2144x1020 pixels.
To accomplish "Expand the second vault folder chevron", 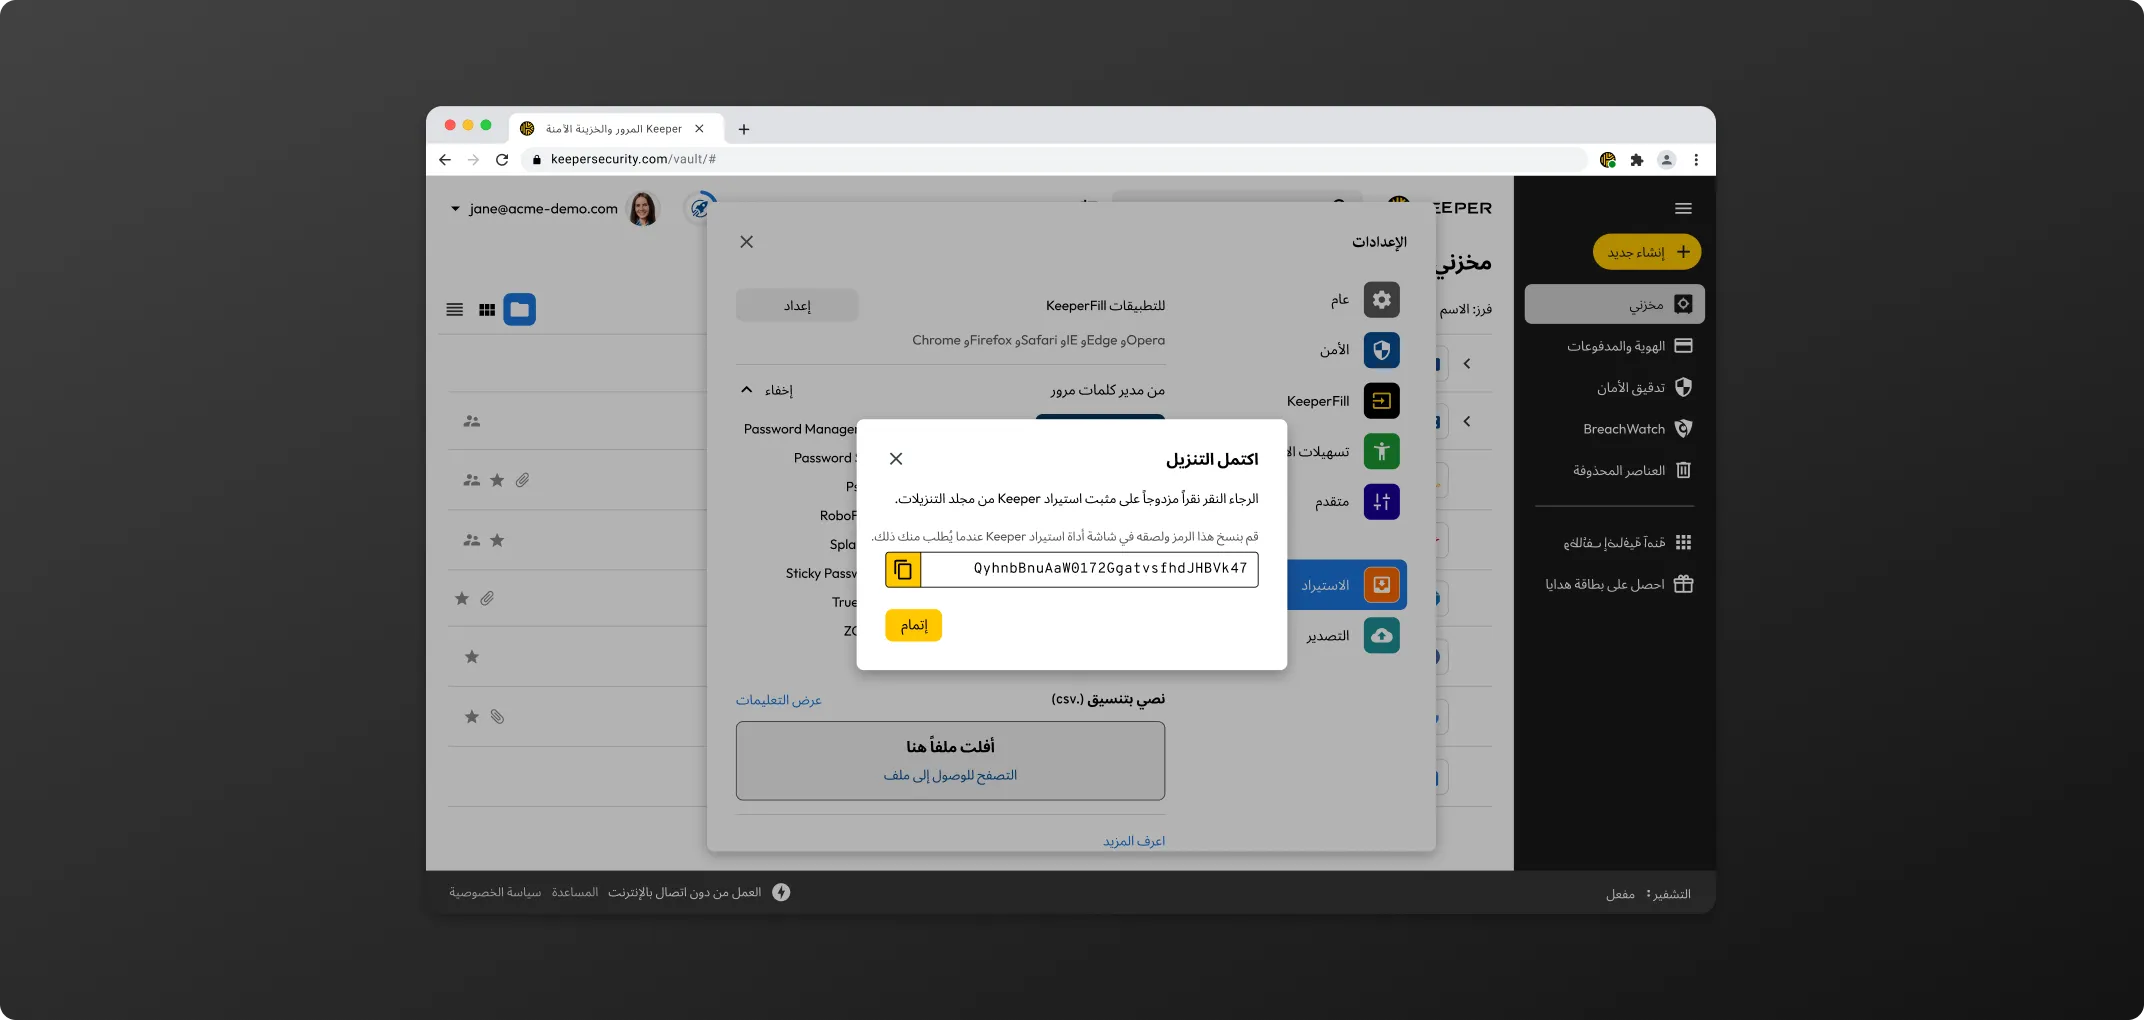I will coord(1467,422).
